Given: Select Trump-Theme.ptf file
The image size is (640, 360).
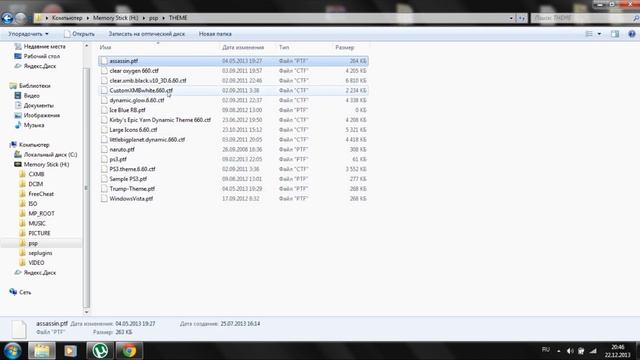Looking at the screenshot, I should 233,189.
